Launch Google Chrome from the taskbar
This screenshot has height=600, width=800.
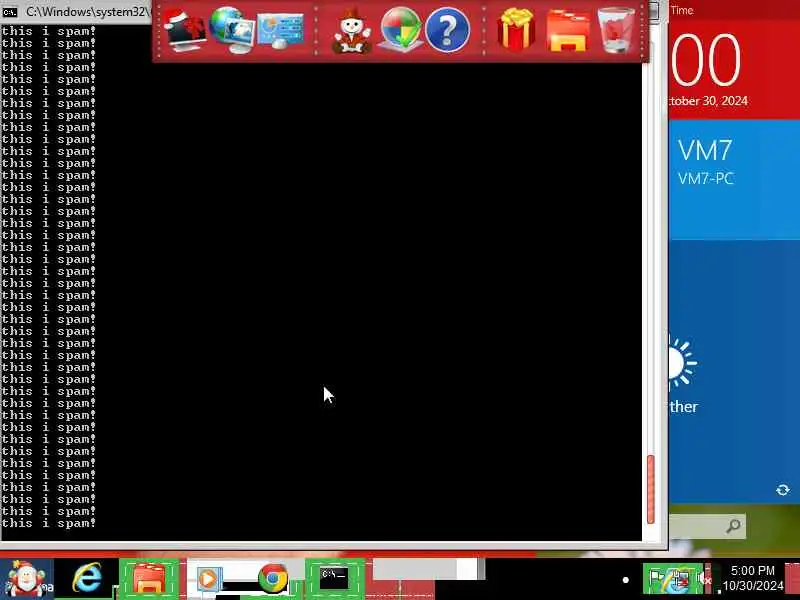[x=272, y=579]
